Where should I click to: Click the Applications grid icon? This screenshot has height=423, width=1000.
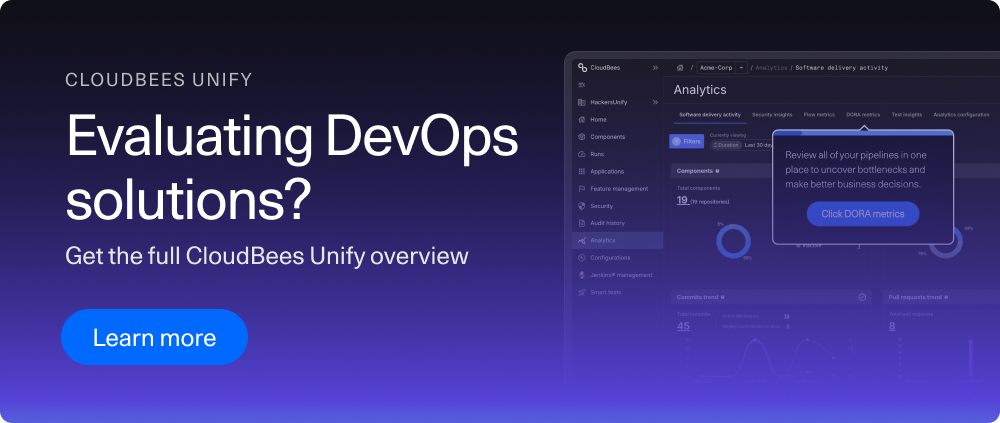582,171
